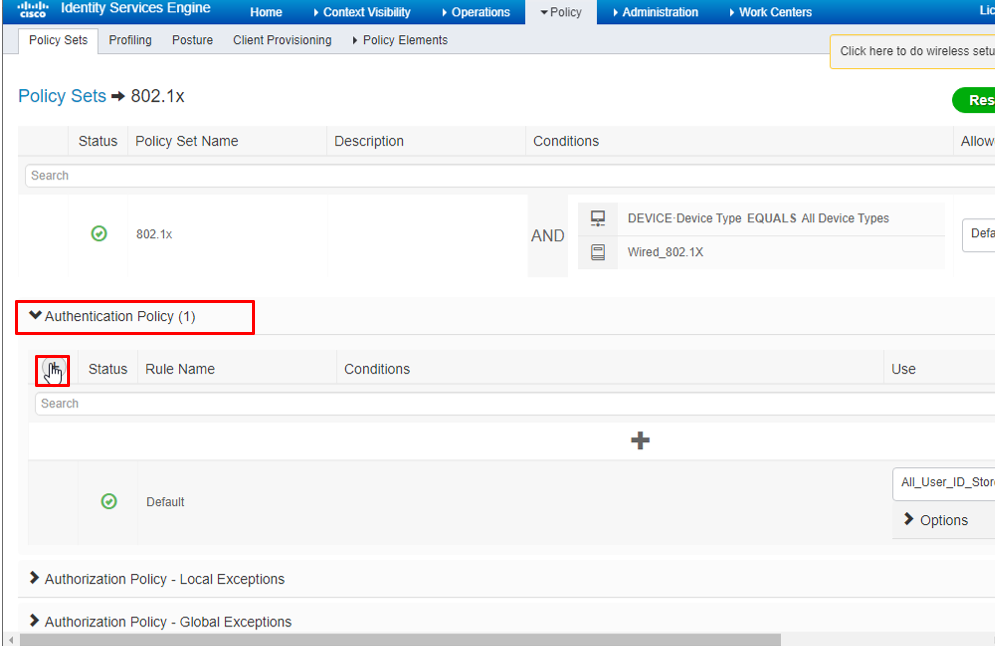
Task: Click the Use column header
Action: click(903, 369)
